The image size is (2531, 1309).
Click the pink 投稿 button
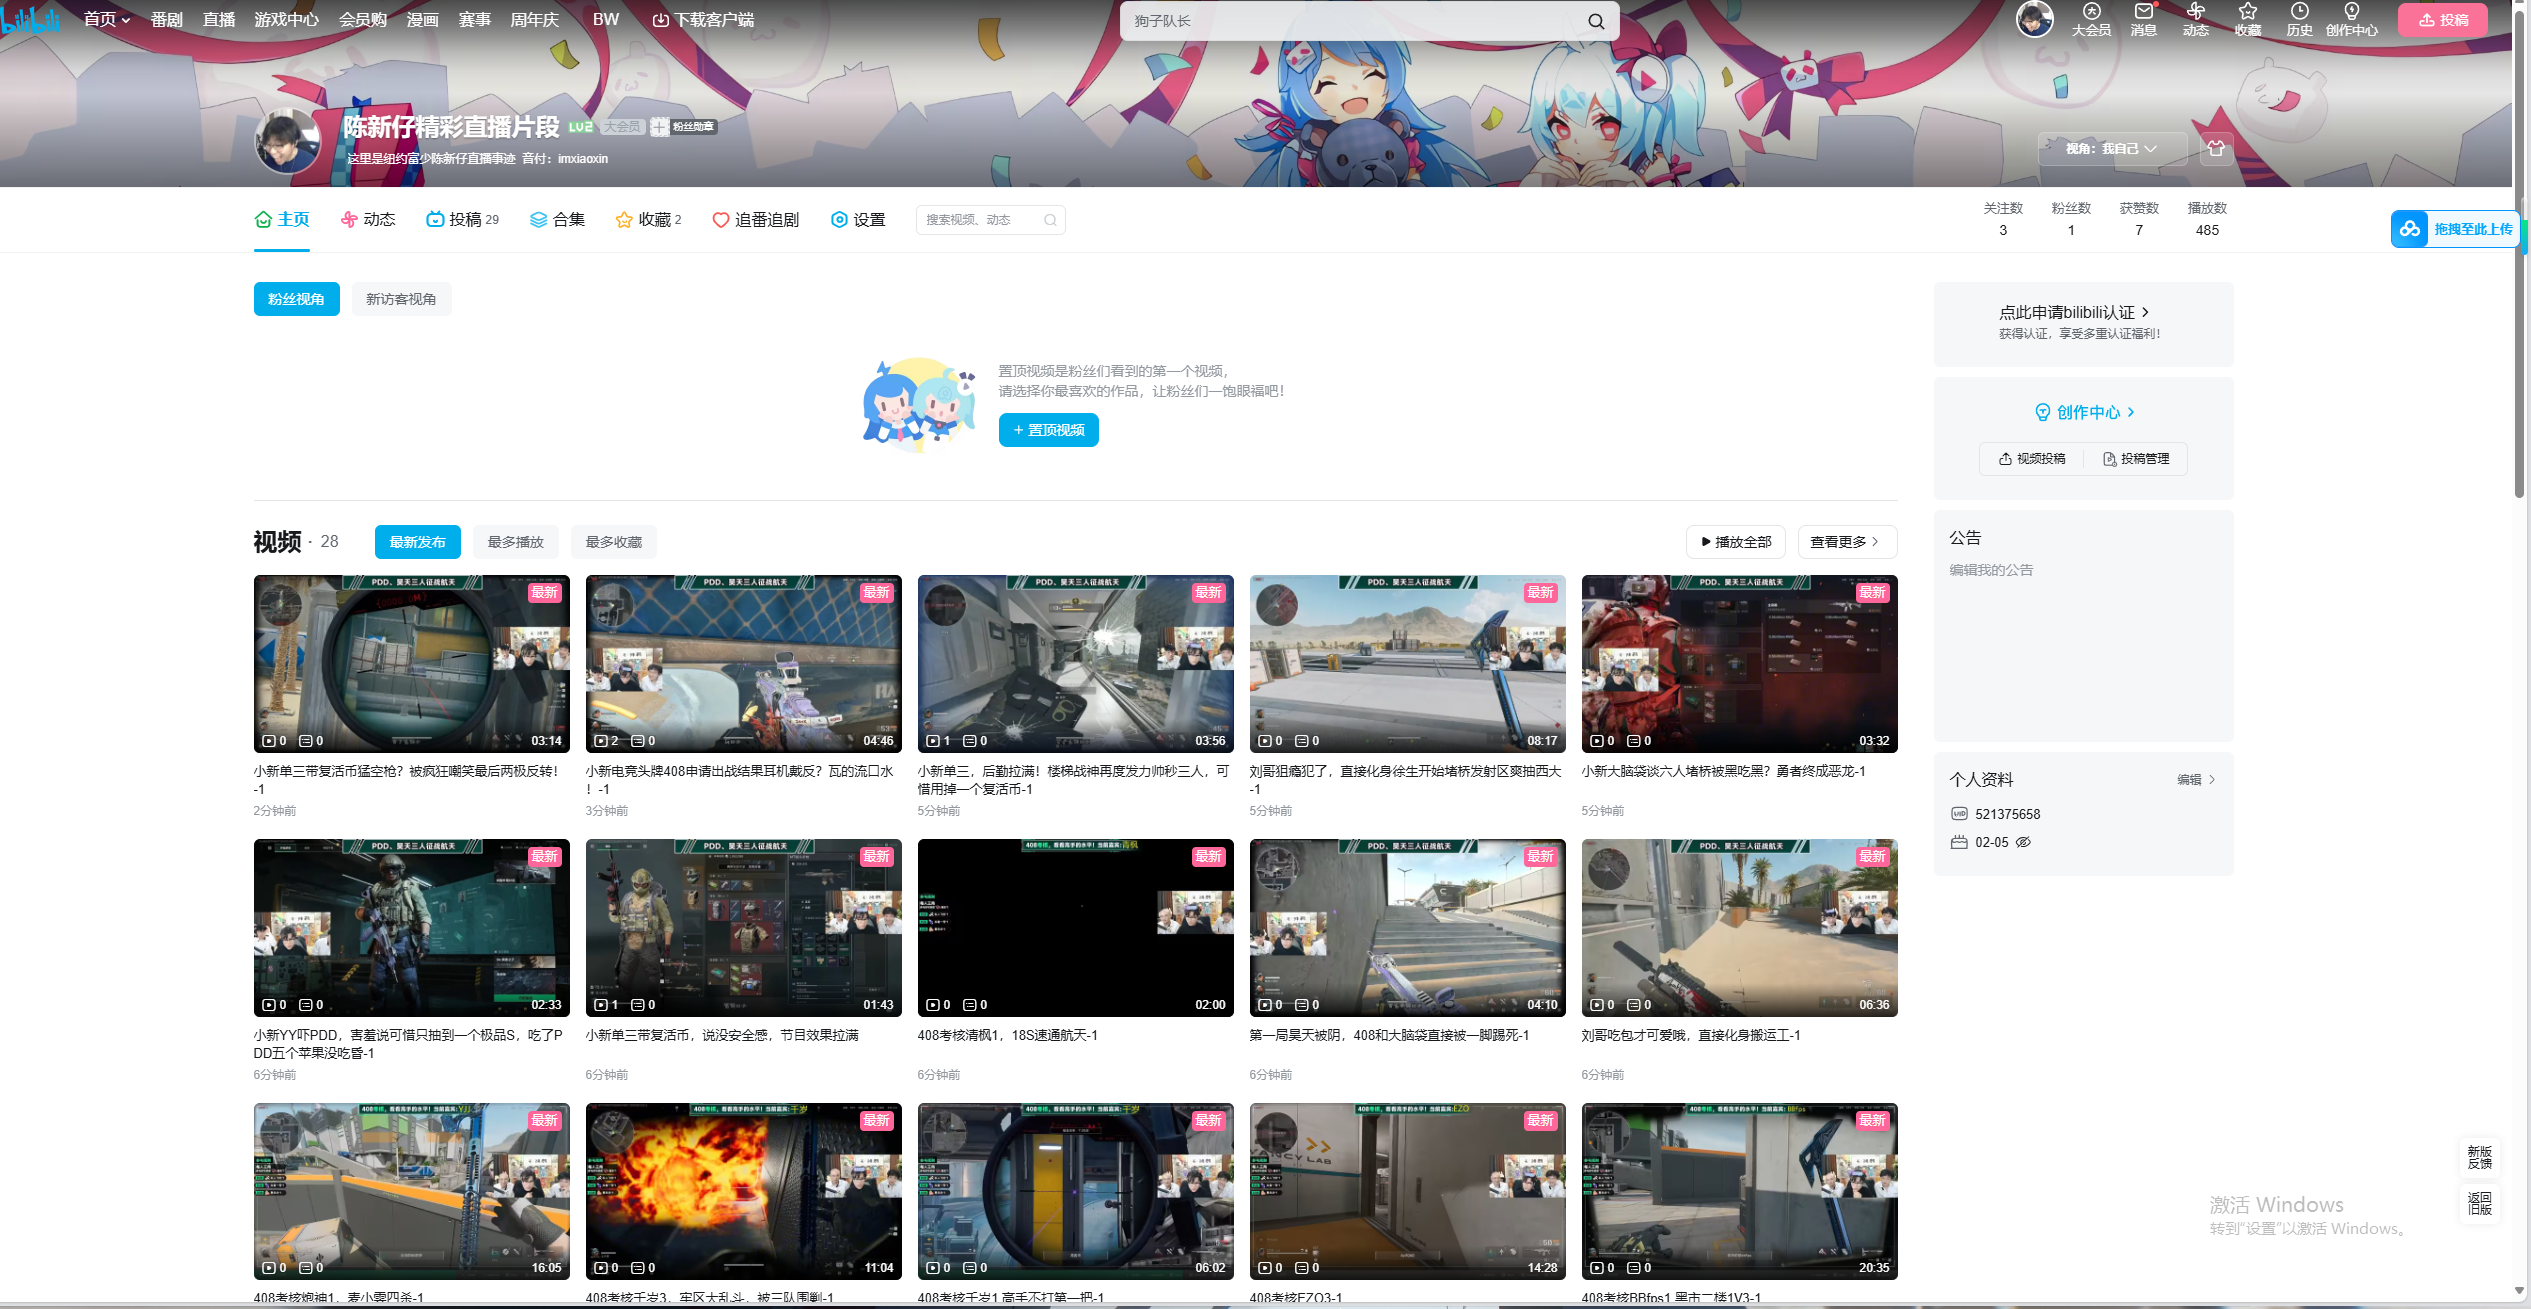[2442, 20]
